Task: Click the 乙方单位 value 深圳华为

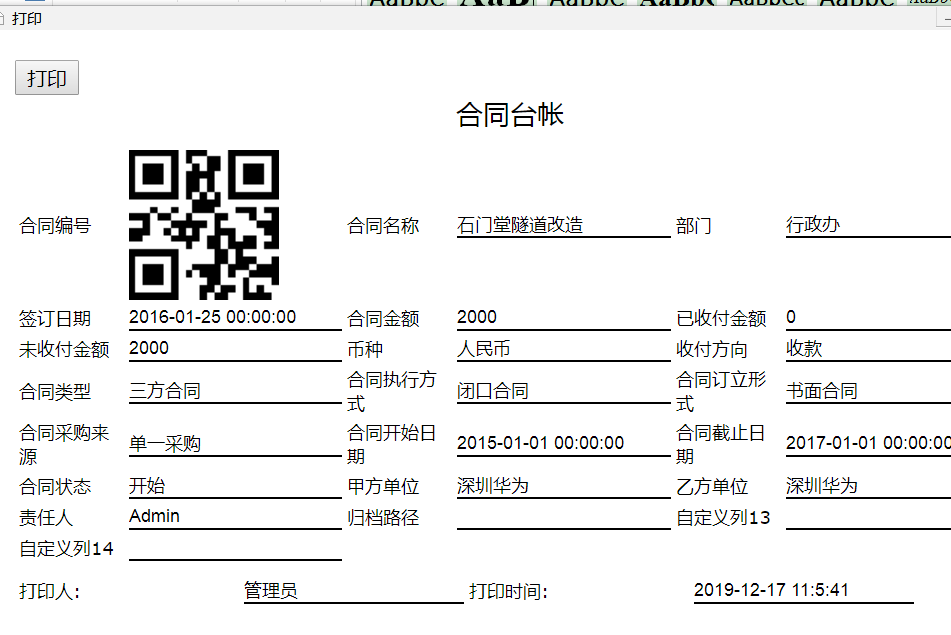Action: tap(822, 485)
